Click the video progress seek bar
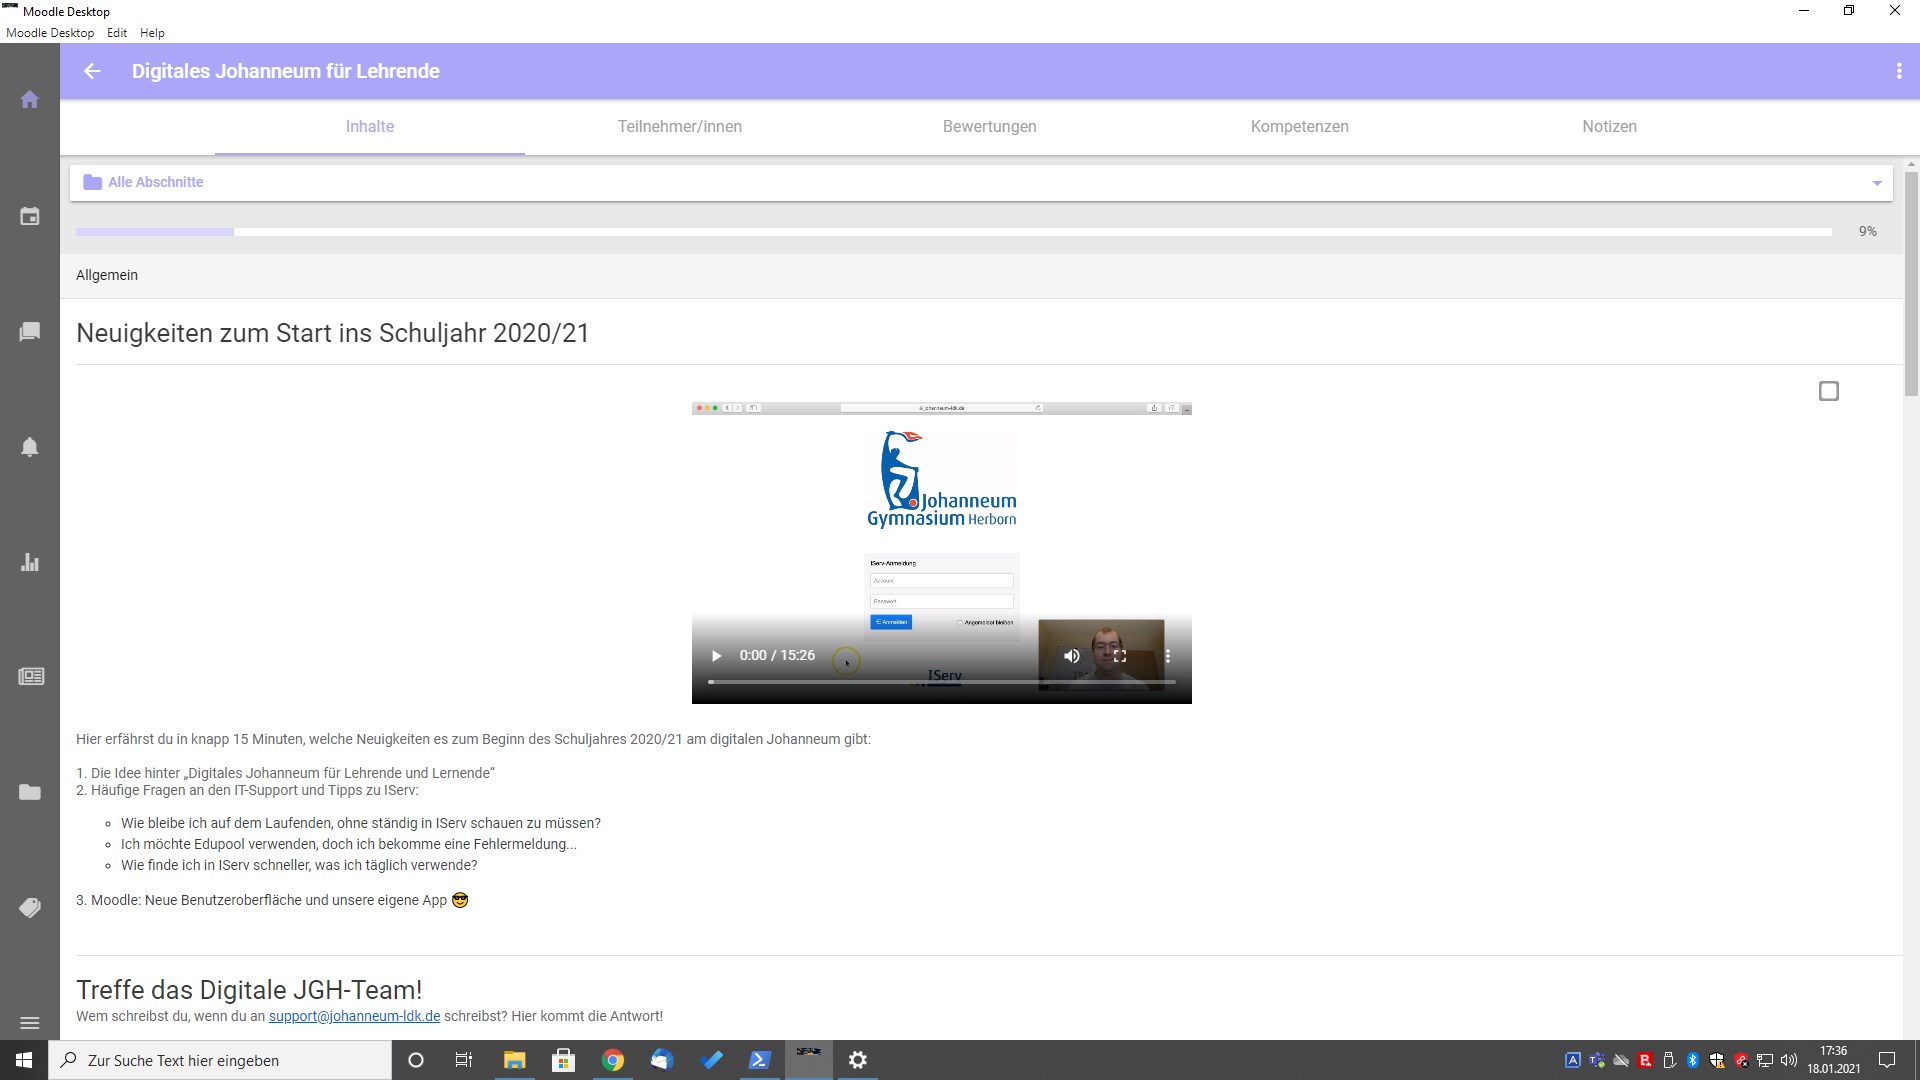 tap(940, 682)
